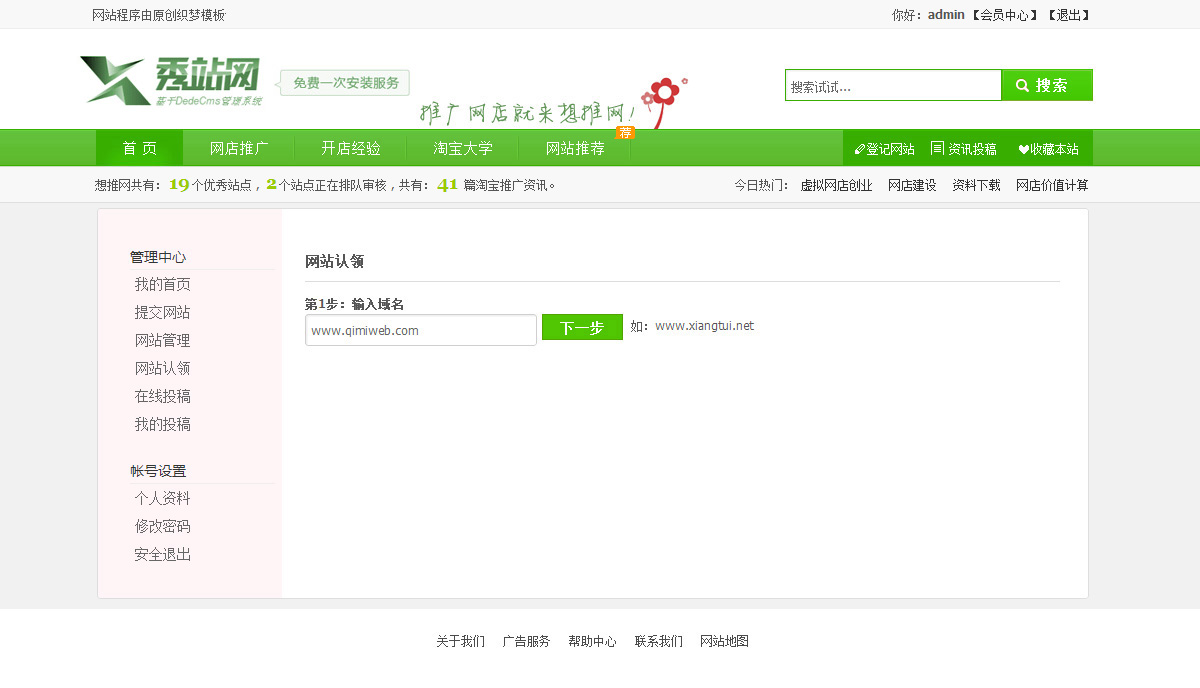Click the 会员中心 link at top
This screenshot has width=1200, height=688.
pos(1003,15)
